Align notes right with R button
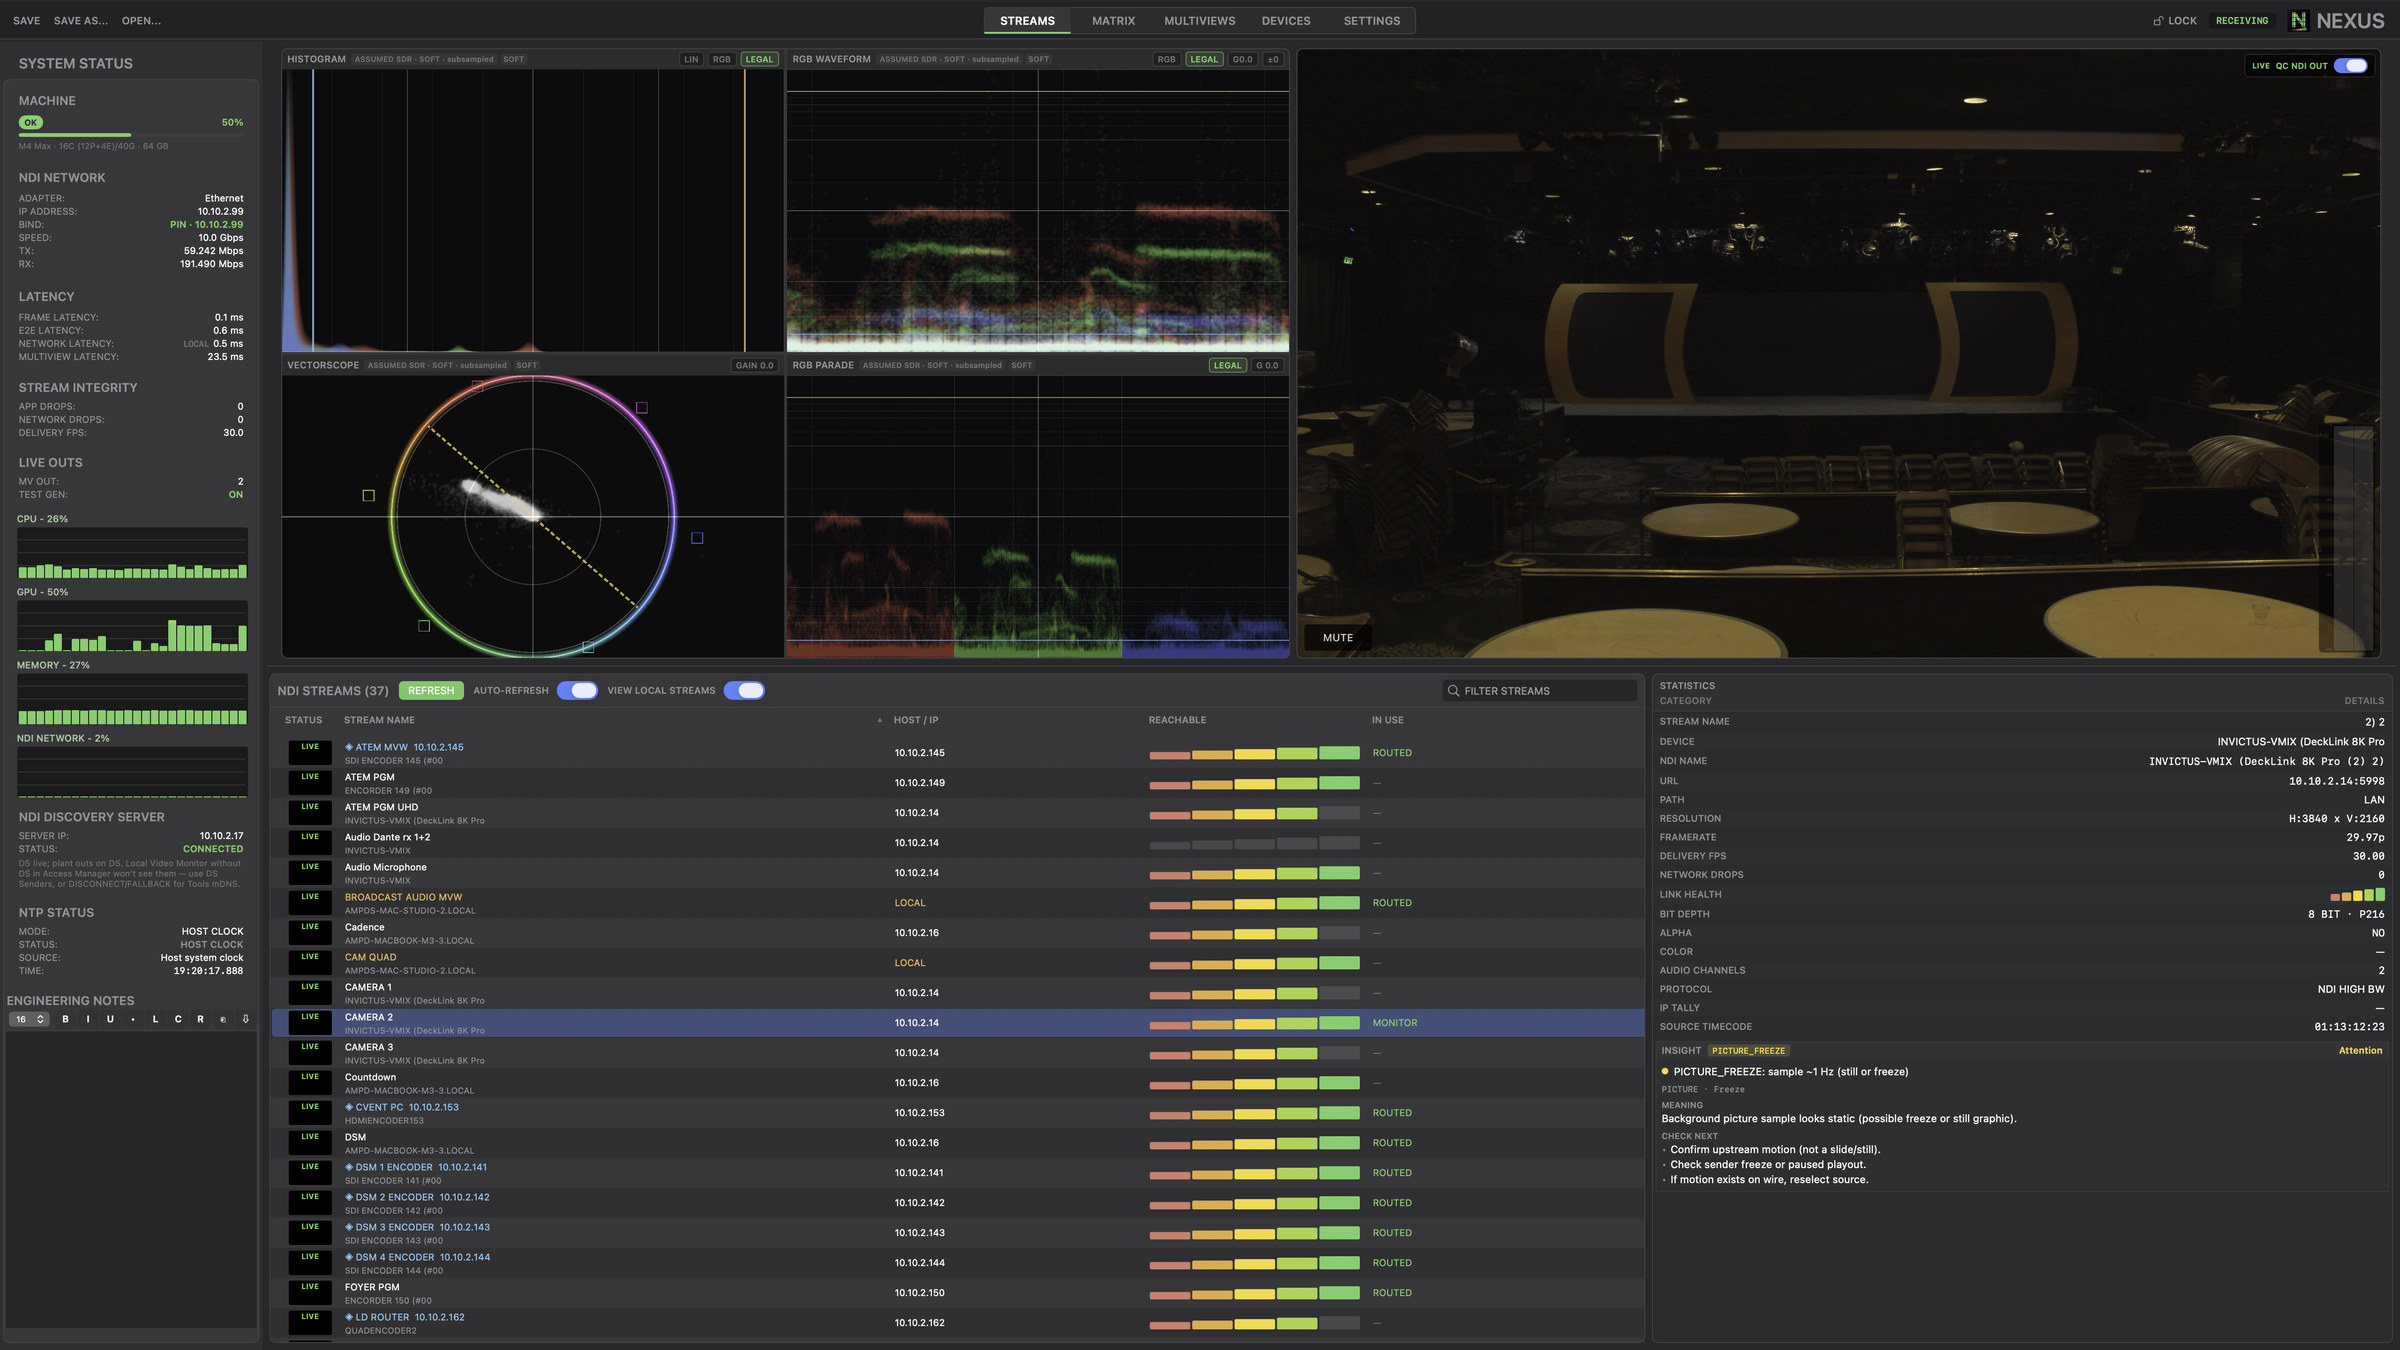The height and width of the screenshot is (1350, 2400). coord(200,1019)
